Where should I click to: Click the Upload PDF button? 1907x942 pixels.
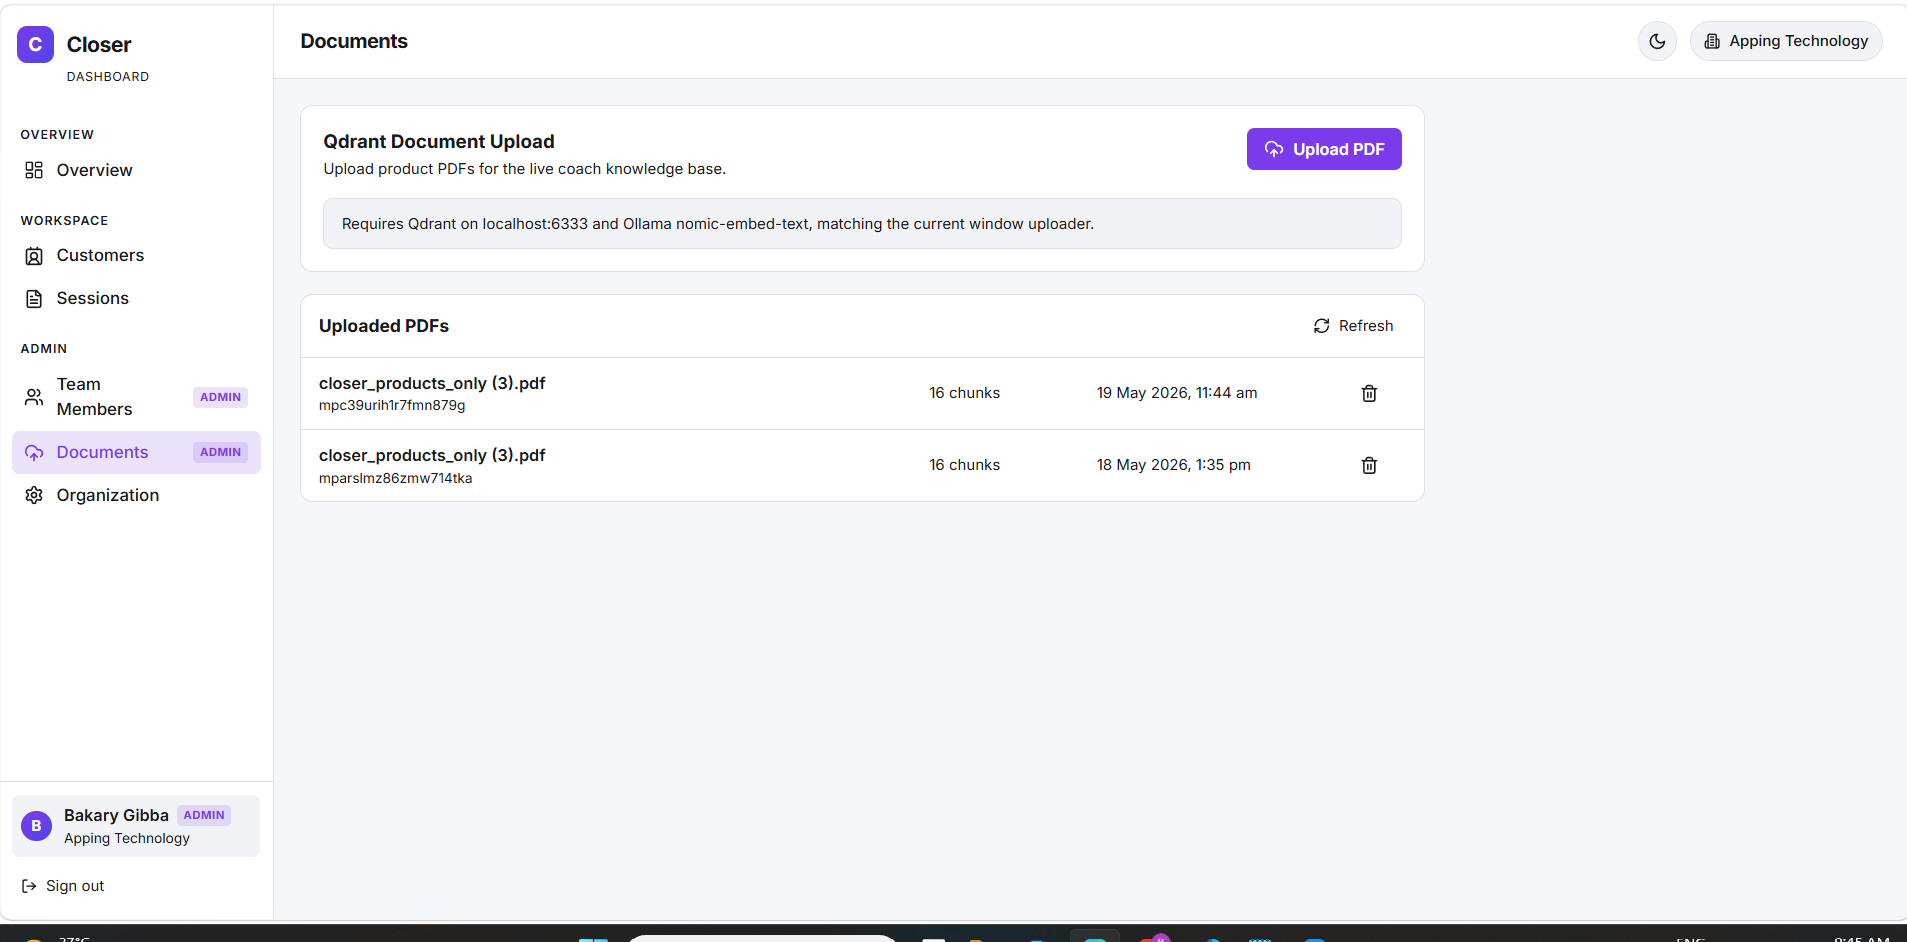(1324, 149)
